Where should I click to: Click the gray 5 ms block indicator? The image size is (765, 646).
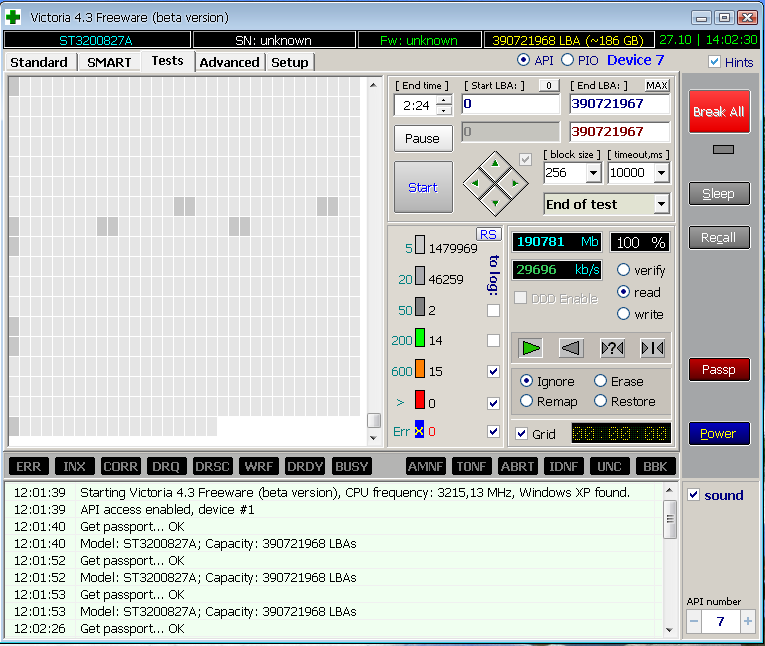click(x=420, y=245)
